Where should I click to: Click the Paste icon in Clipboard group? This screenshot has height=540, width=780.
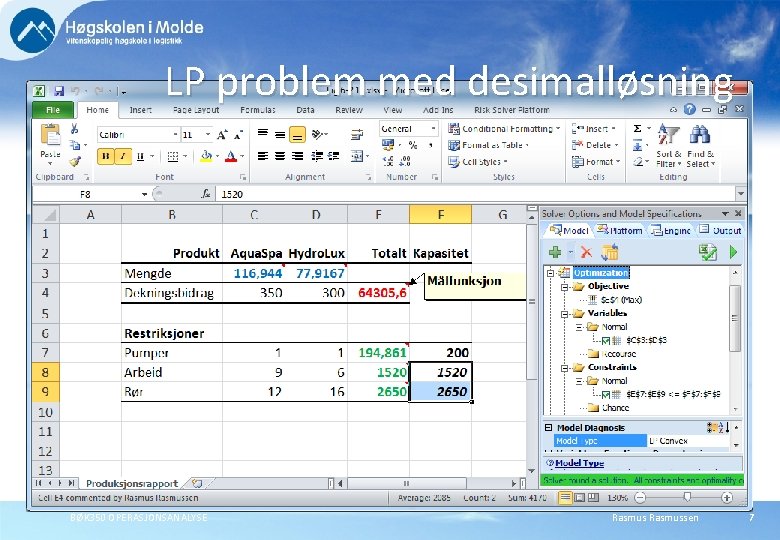(50, 135)
